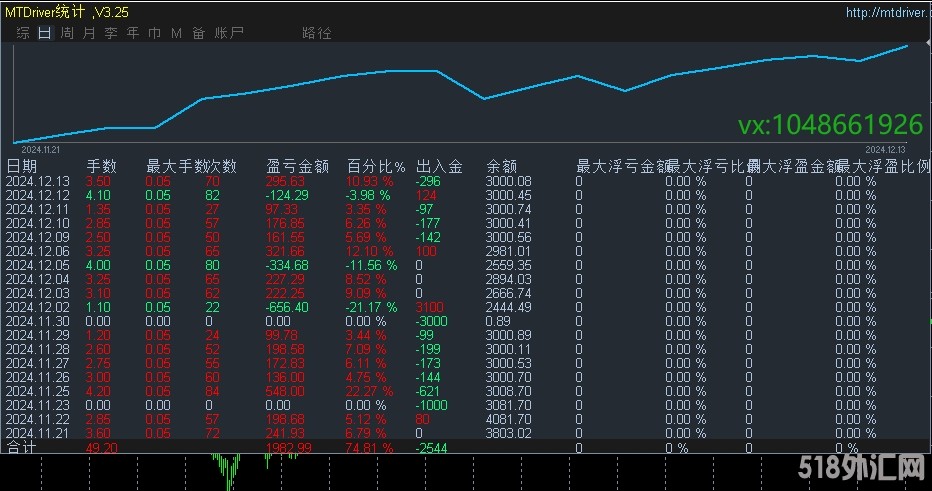Open the 币 currency tab

coord(155,33)
